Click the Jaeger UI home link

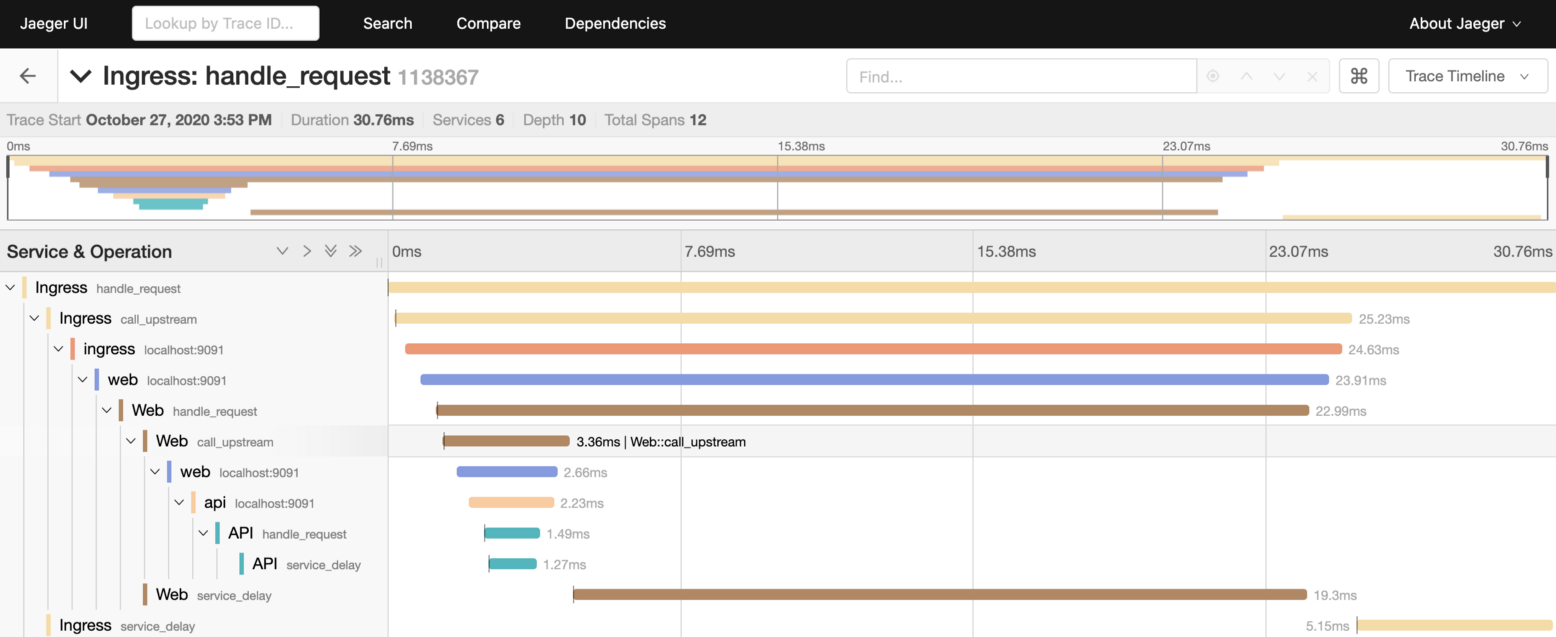53,23
